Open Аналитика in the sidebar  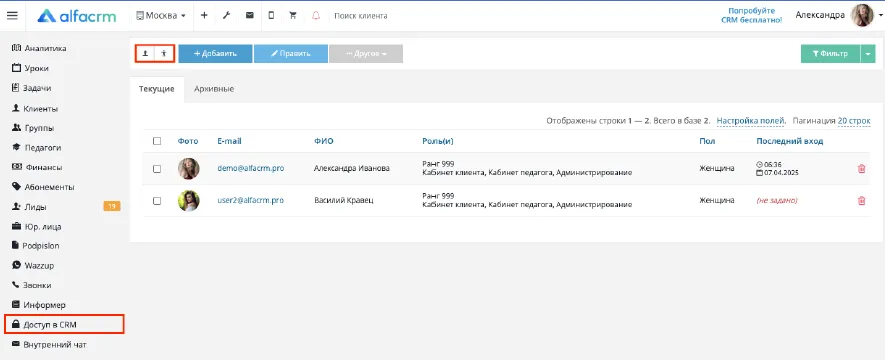tap(39, 49)
